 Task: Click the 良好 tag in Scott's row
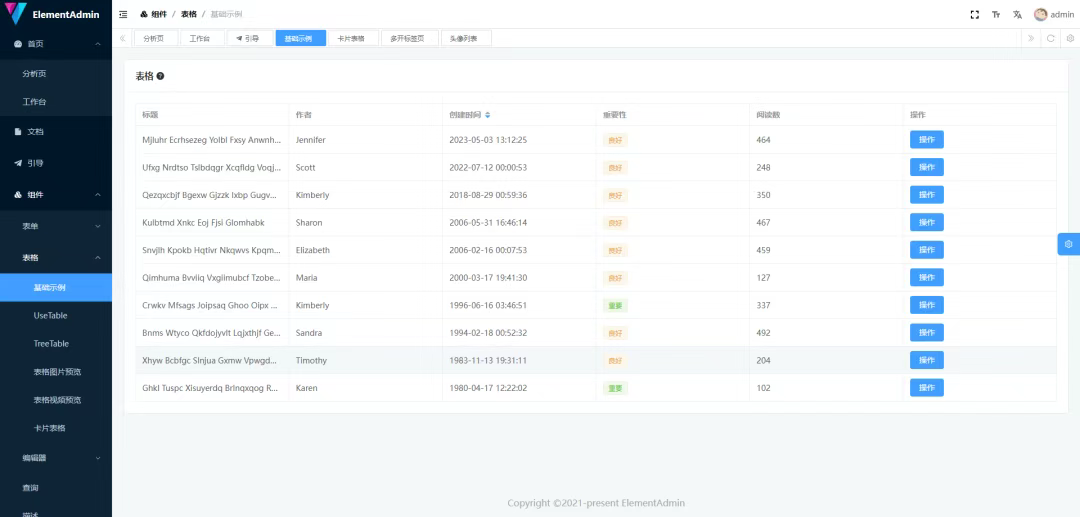[615, 168]
